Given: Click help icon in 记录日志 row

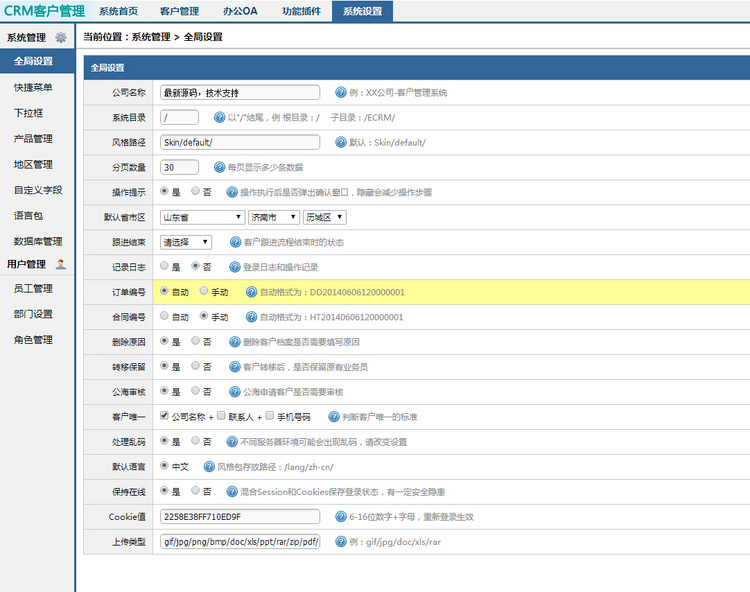Looking at the screenshot, I should pyautogui.click(x=234, y=267).
